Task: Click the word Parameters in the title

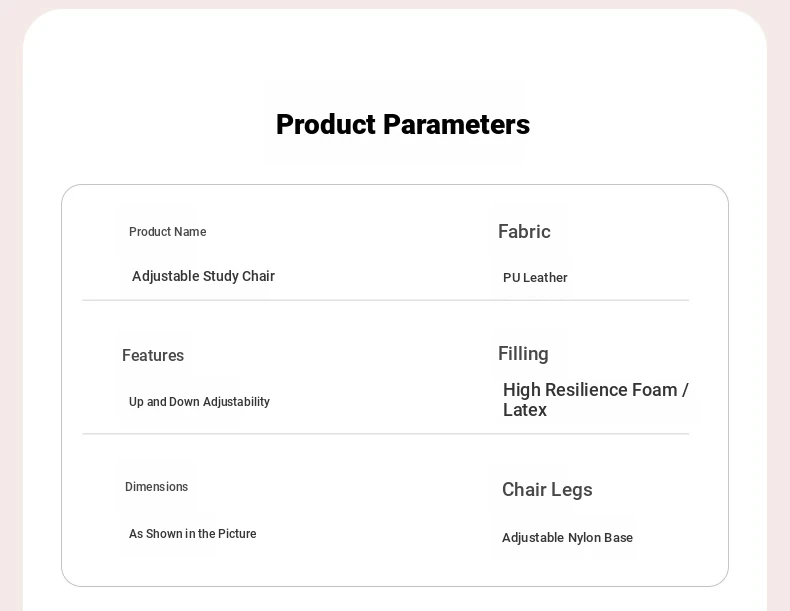Action: (x=456, y=124)
